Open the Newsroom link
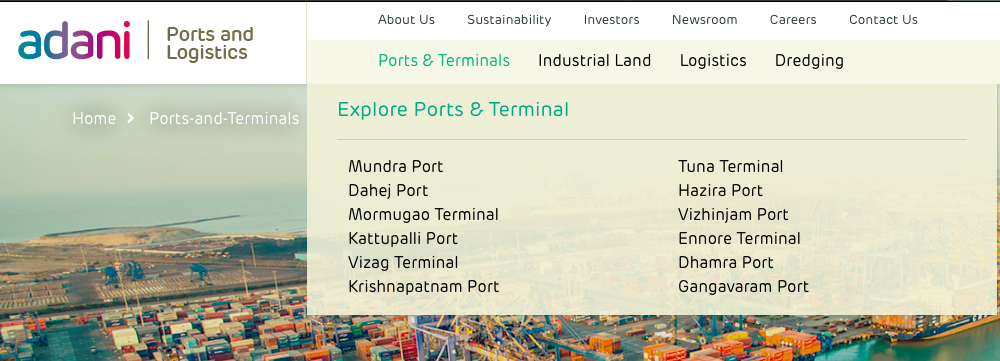The image size is (1000, 361). point(705,20)
